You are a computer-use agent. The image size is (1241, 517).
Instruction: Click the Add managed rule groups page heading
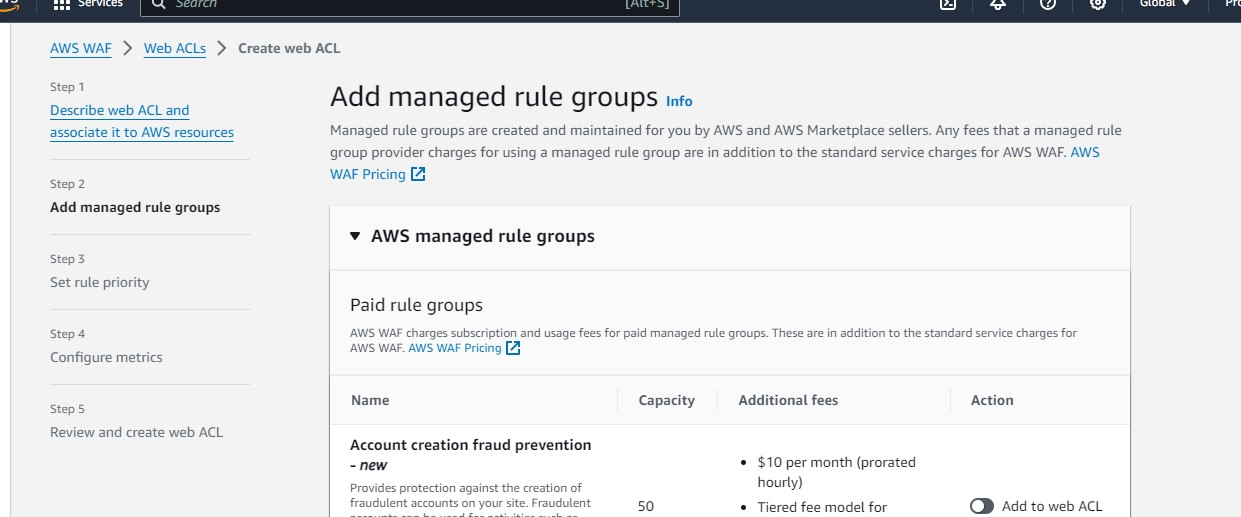[494, 97]
